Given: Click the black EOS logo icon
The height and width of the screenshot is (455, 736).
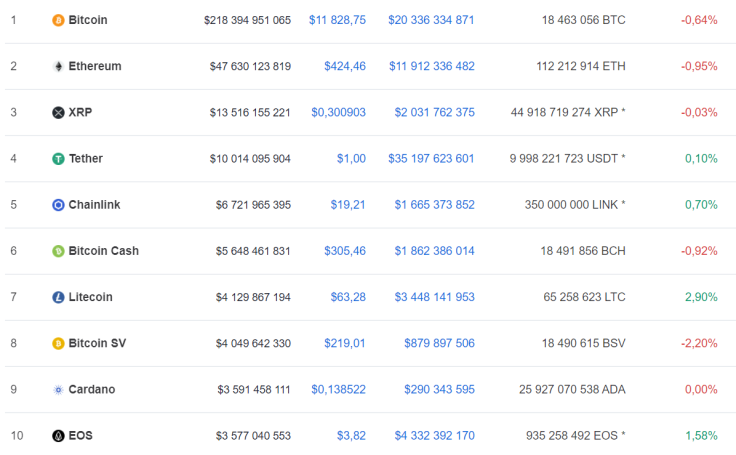Looking at the screenshot, I should pyautogui.click(x=58, y=436).
